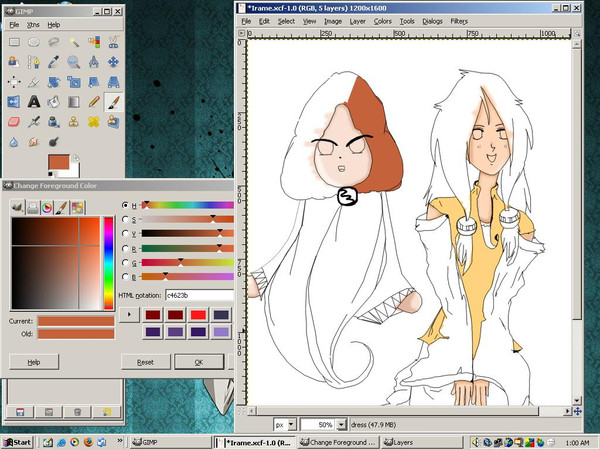
Task: Open the Xtns menu in toolbox
Action: pos(33,25)
